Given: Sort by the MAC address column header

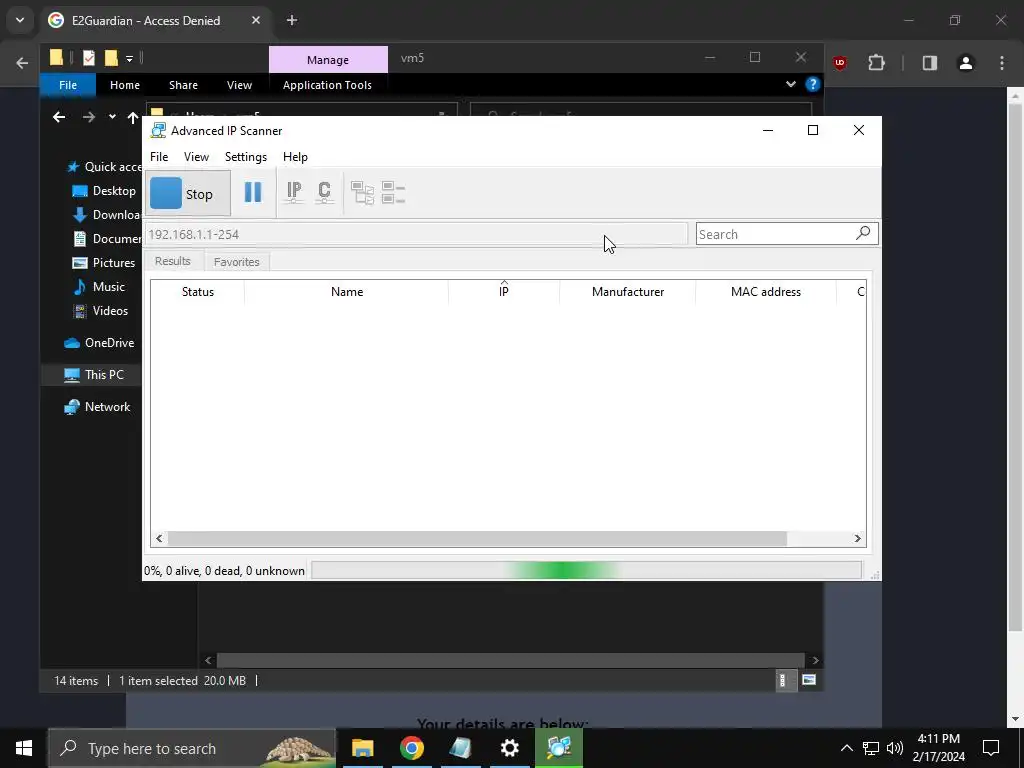Looking at the screenshot, I should click(x=765, y=292).
